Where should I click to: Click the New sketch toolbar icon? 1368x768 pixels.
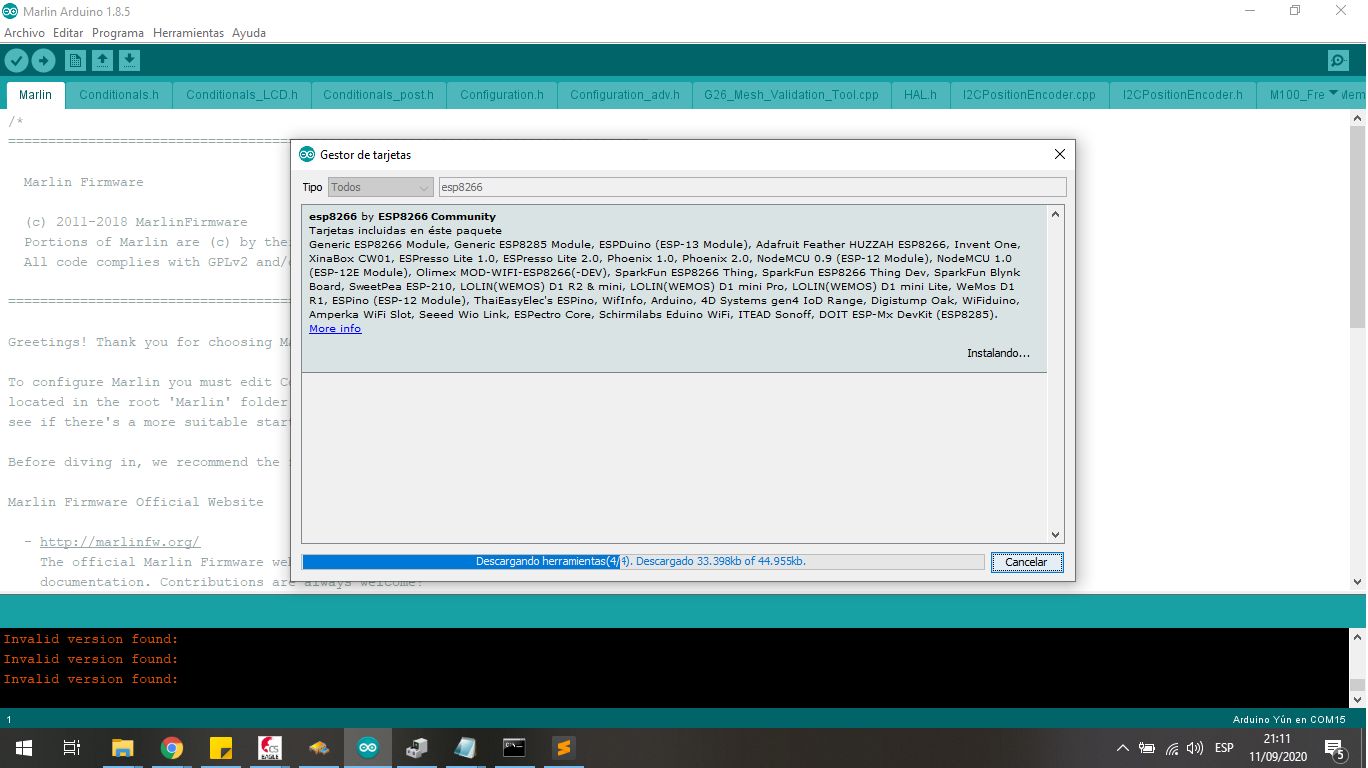[x=75, y=61]
